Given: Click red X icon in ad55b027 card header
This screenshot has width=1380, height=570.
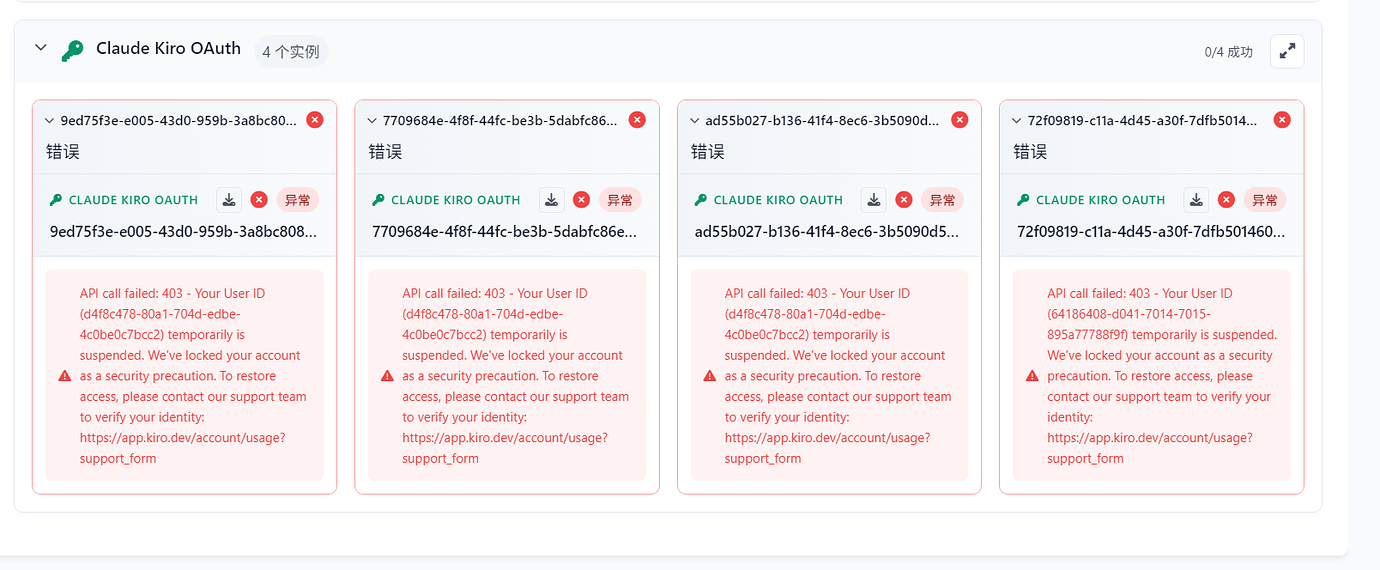Looking at the screenshot, I should click(960, 120).
